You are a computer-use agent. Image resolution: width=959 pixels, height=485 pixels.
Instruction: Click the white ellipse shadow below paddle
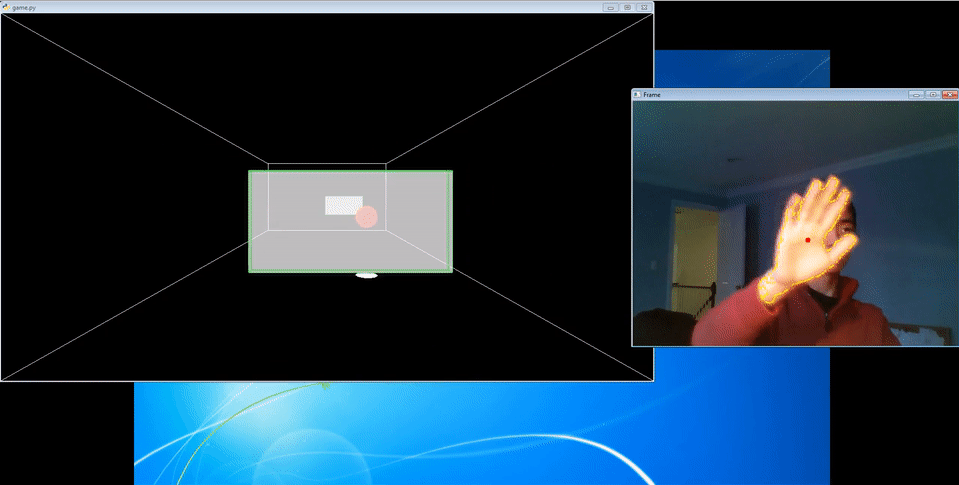click(x=366, y=276)
